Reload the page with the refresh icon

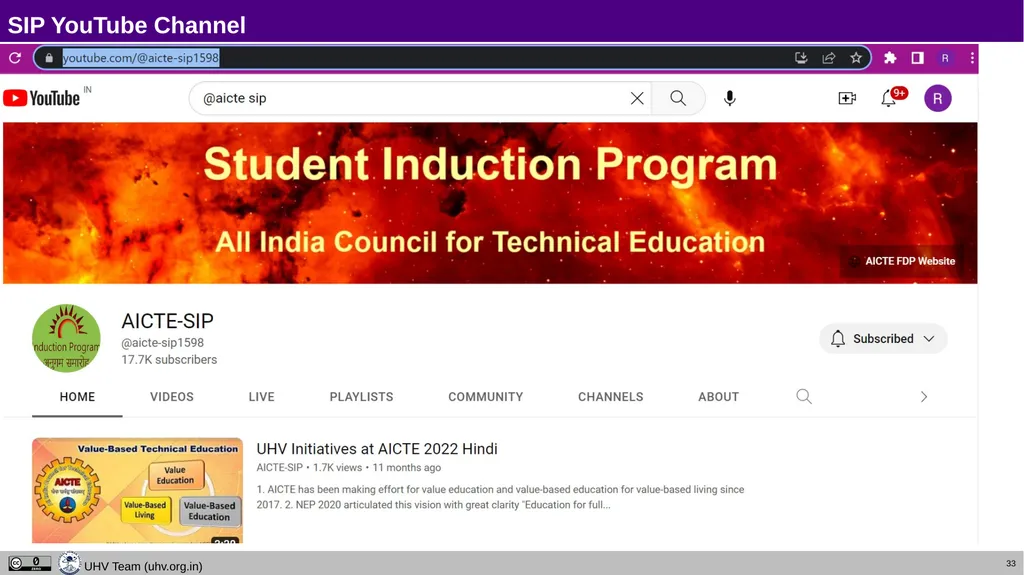pyautogui.click(x=15, y=58)
